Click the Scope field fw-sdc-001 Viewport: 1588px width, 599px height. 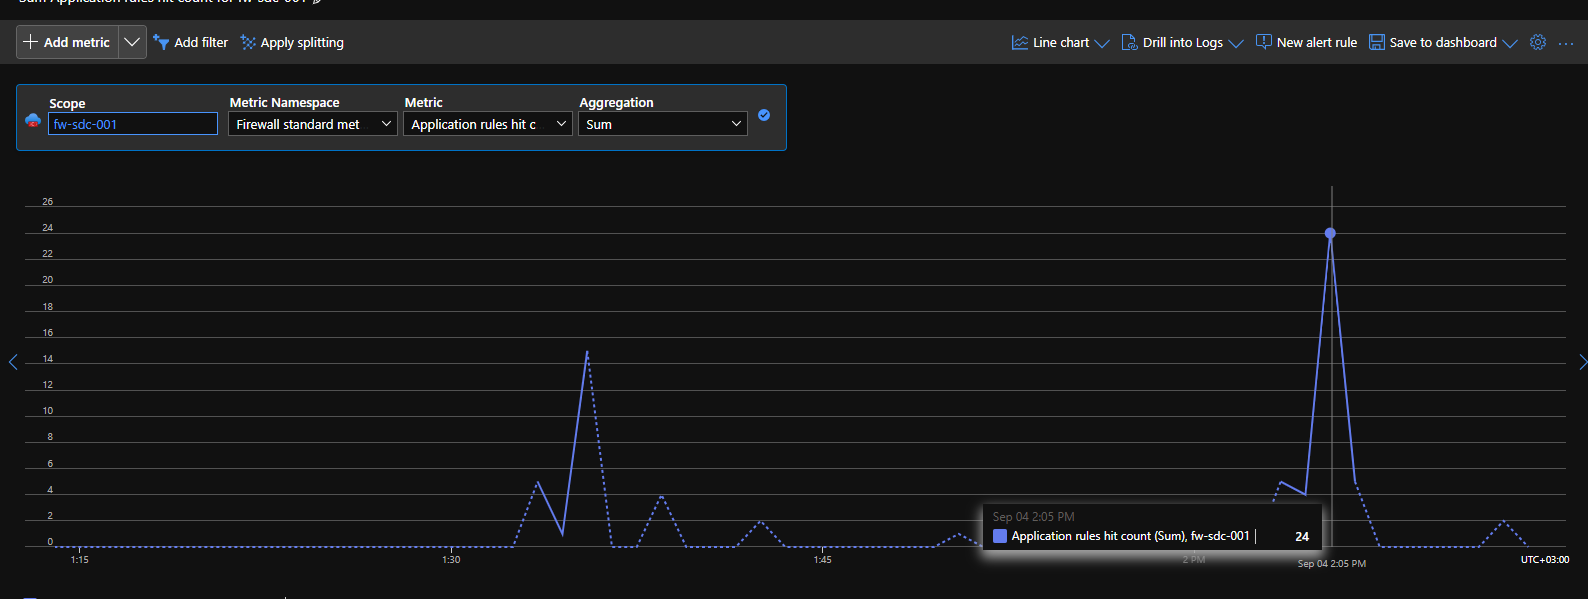click(x=133, y=124)
